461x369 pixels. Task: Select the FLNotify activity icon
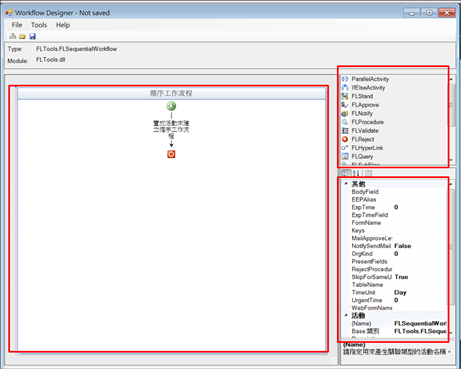(x=345, y=114)
